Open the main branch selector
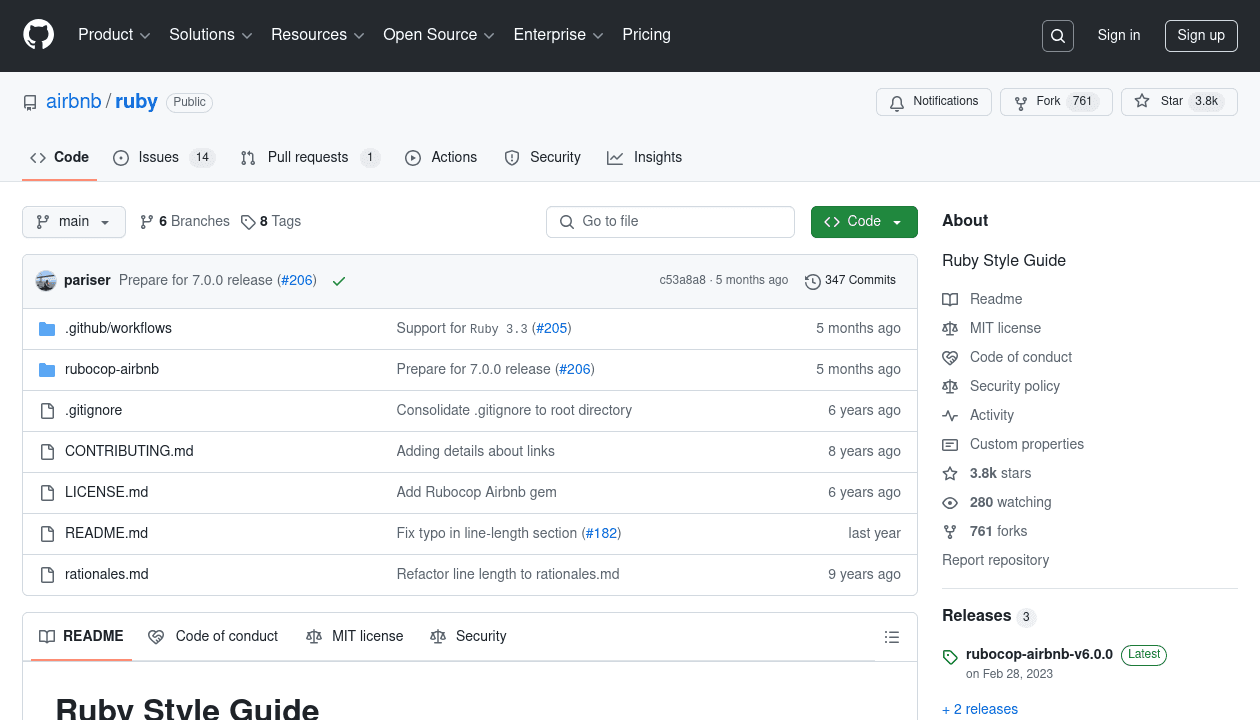1260x720 pixels. tap(73, 221)
